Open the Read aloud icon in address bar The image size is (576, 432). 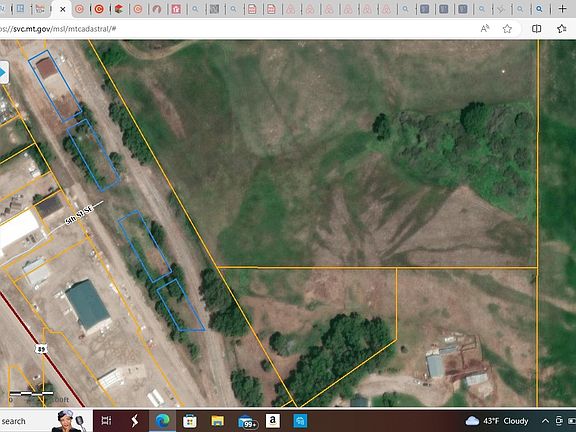[x=485, y=29]
